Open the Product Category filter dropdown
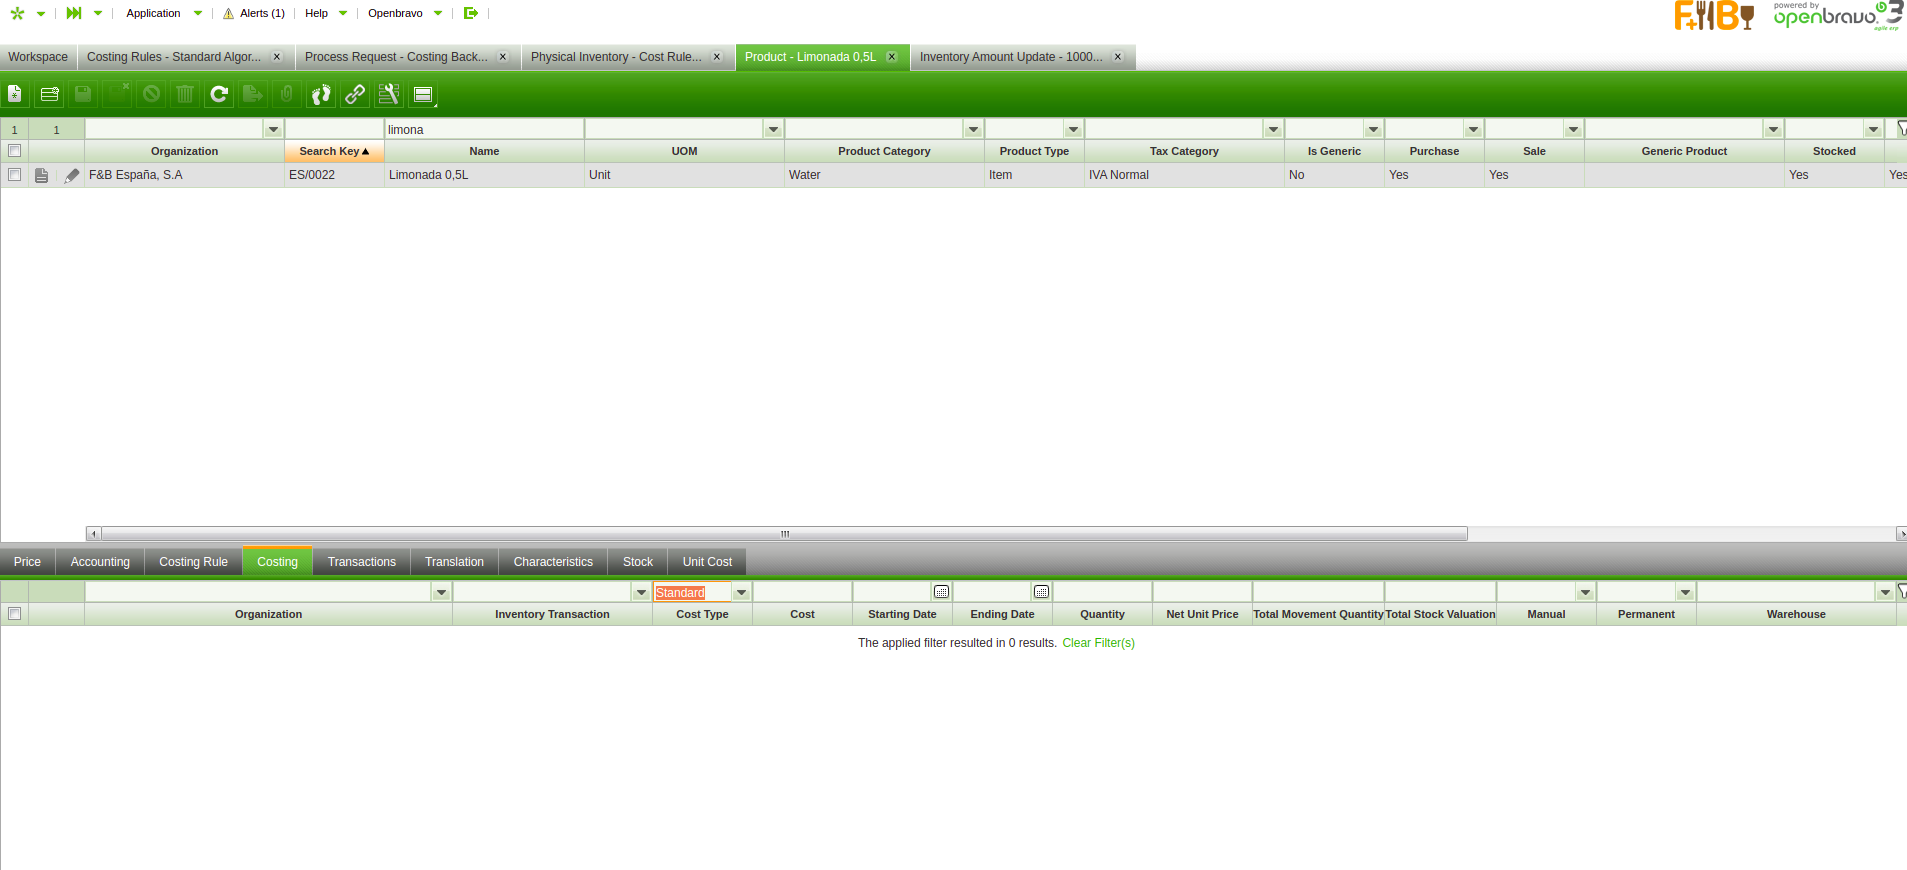Image resolution: width=1907 pixels, height=870 pixels. 973,129
